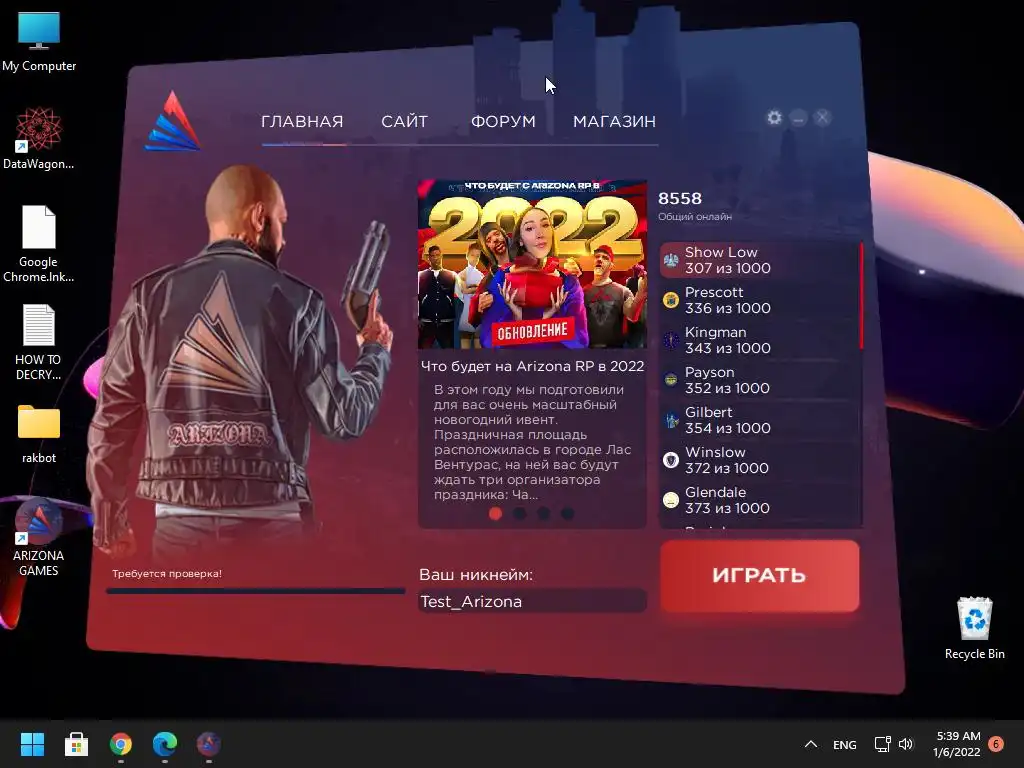Focus the nickname field Test_Arizona

point(532,601)
